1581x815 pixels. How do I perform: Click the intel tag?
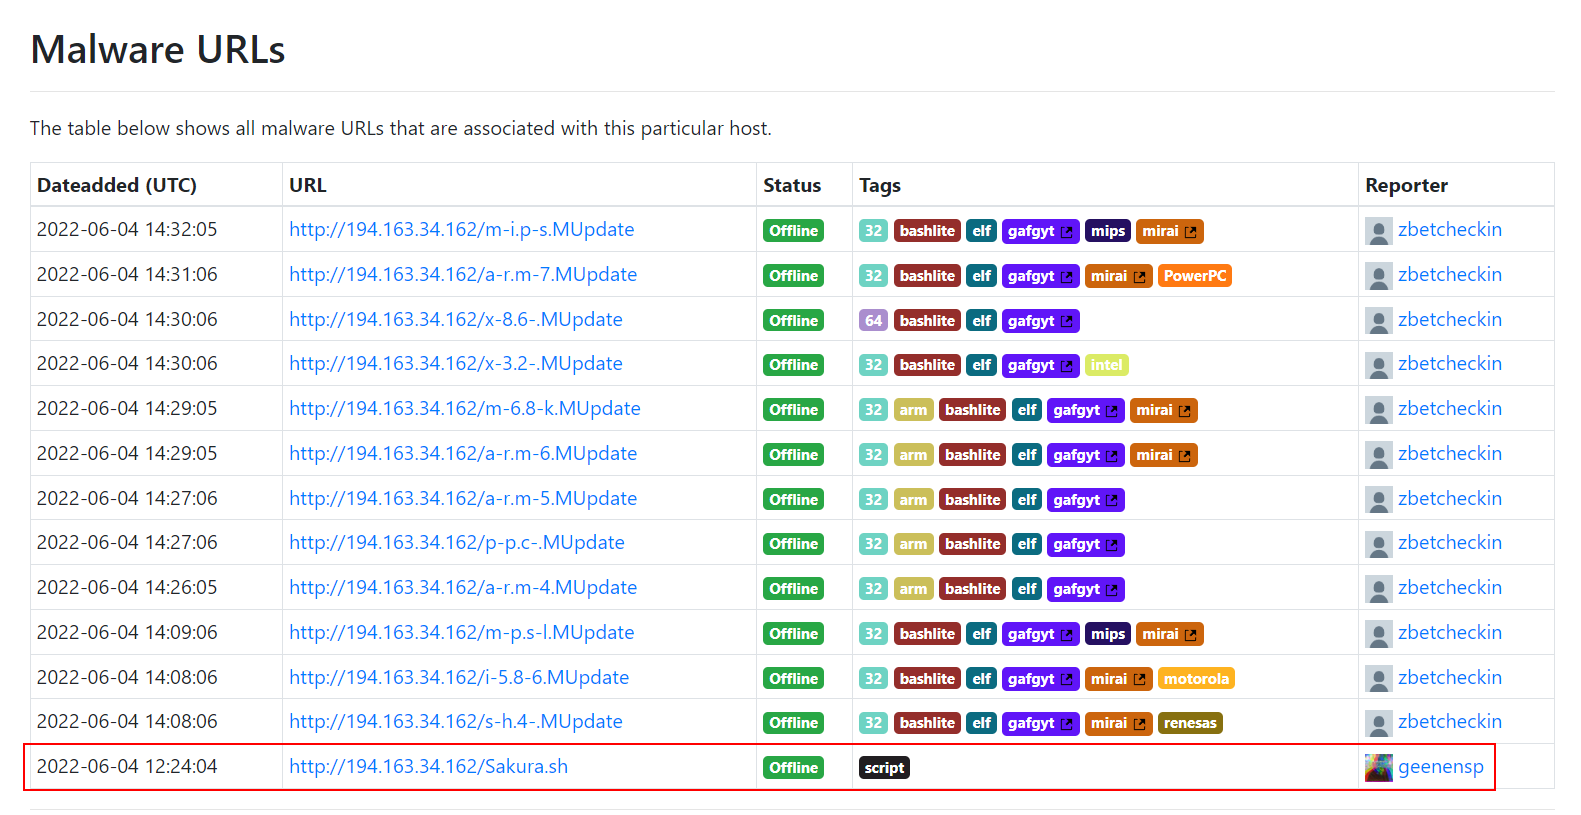(1106, 365)
